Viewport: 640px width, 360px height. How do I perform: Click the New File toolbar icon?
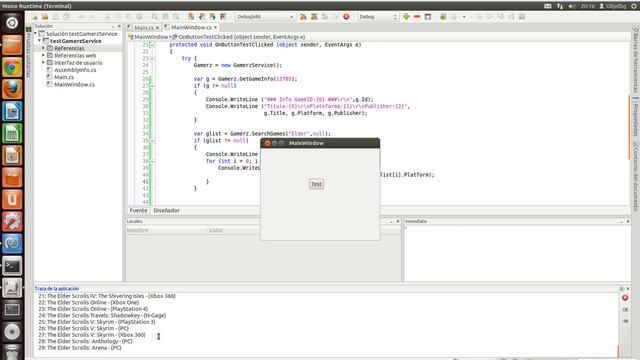tap(35, 17)
